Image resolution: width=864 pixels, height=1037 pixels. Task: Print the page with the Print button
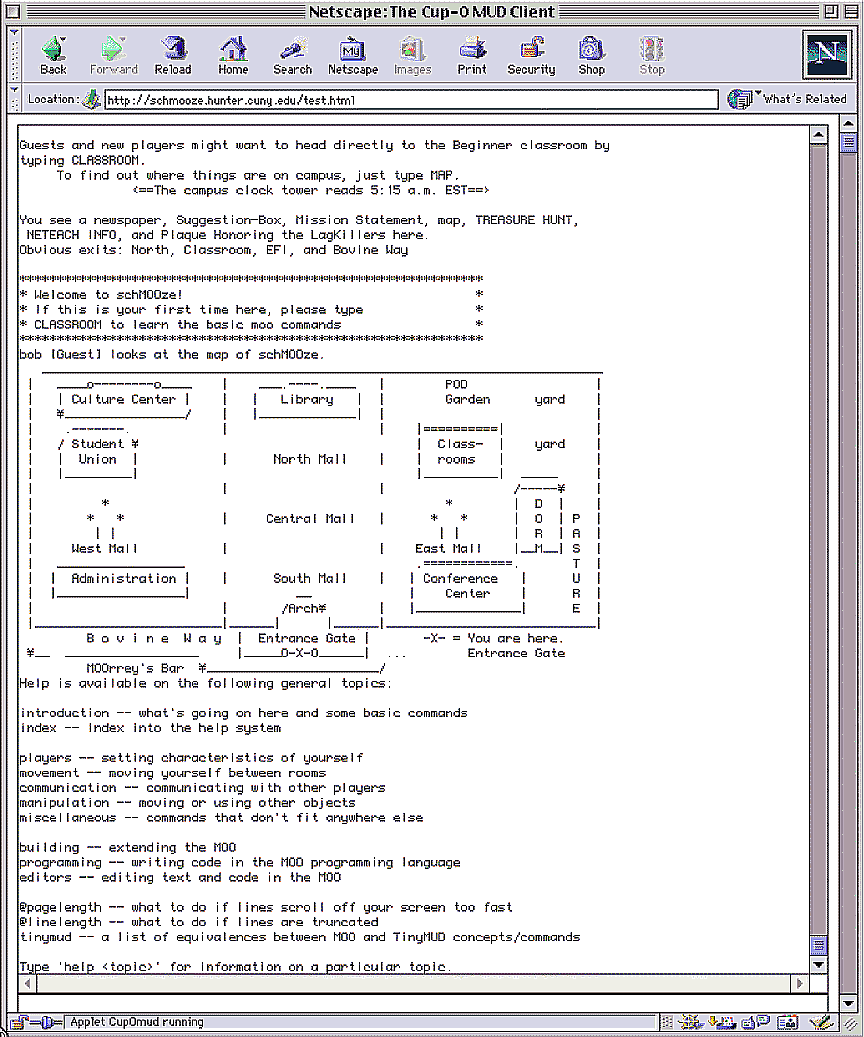(x=472, y=56)
